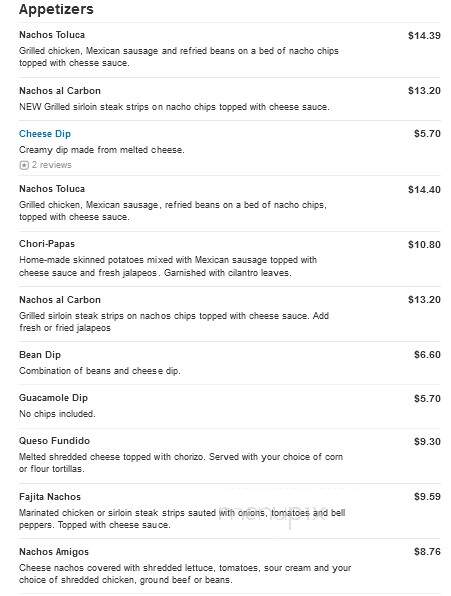Click the review star icon under Cheese Dip
Viewport: 451px width, 596px height.
point(24,165)
